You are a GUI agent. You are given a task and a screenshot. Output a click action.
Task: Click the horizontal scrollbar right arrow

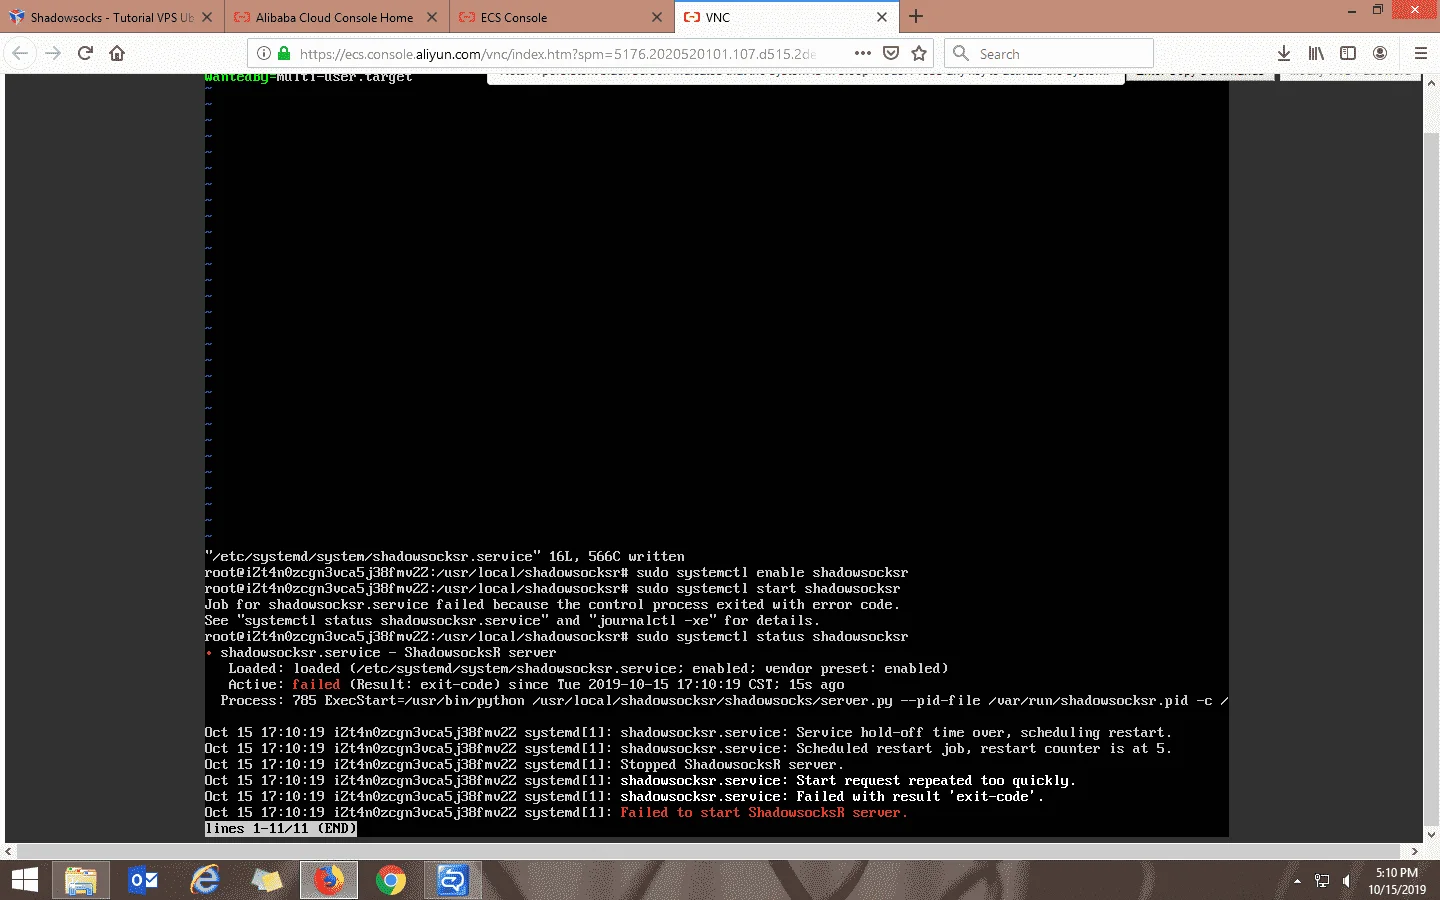1415,852
